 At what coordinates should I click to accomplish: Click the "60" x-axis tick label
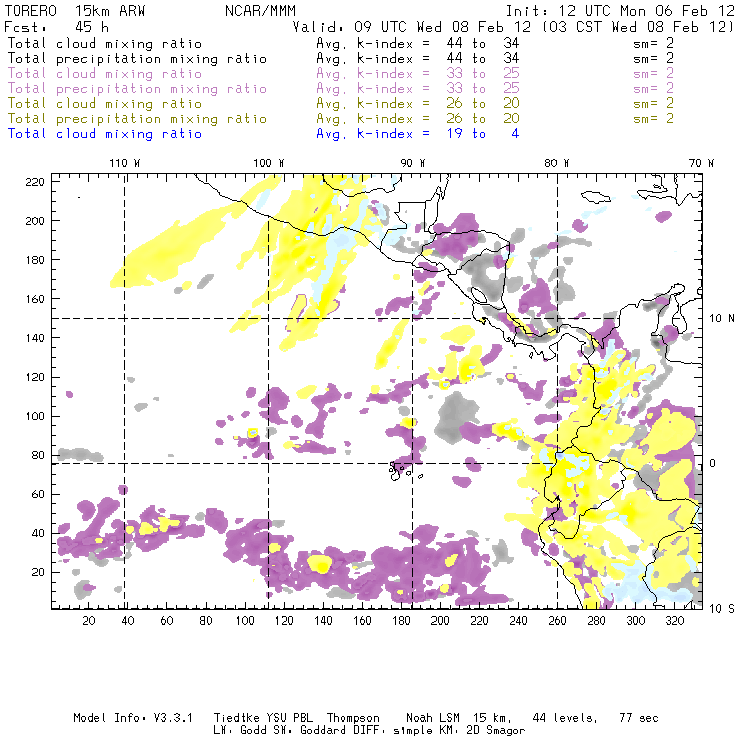(167, 621)
